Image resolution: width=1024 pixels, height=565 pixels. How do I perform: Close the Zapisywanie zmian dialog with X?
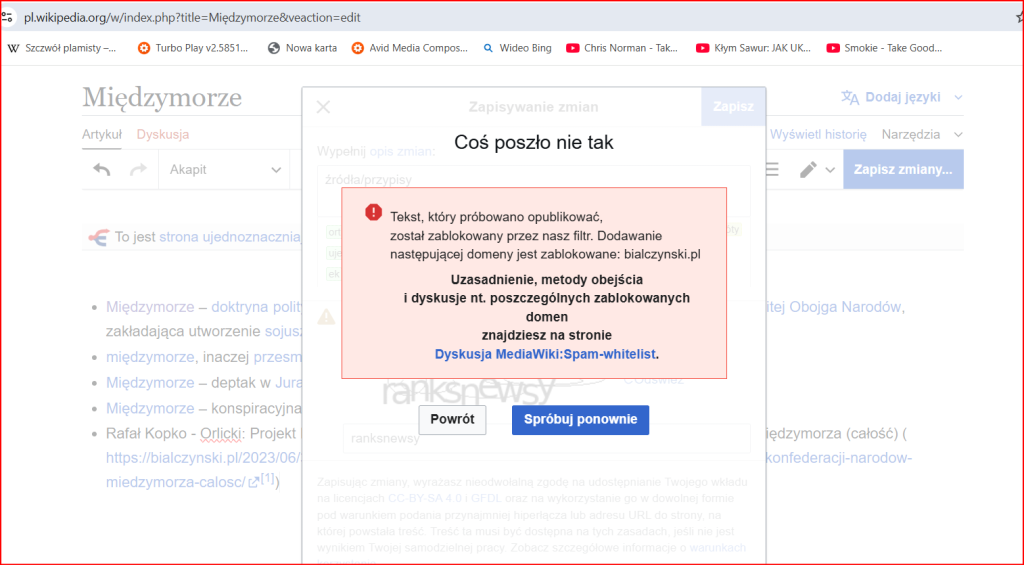[323, 107]
